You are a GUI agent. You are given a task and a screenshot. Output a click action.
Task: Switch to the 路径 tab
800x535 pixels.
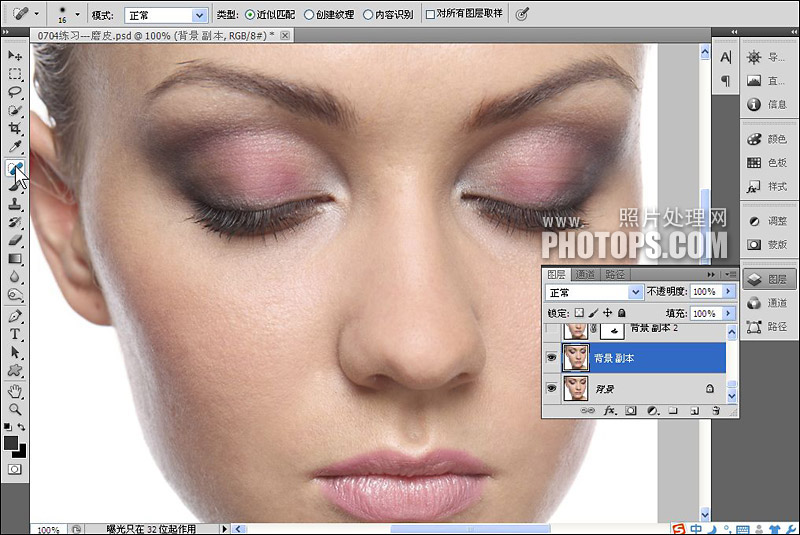click(x=615, y=274)
